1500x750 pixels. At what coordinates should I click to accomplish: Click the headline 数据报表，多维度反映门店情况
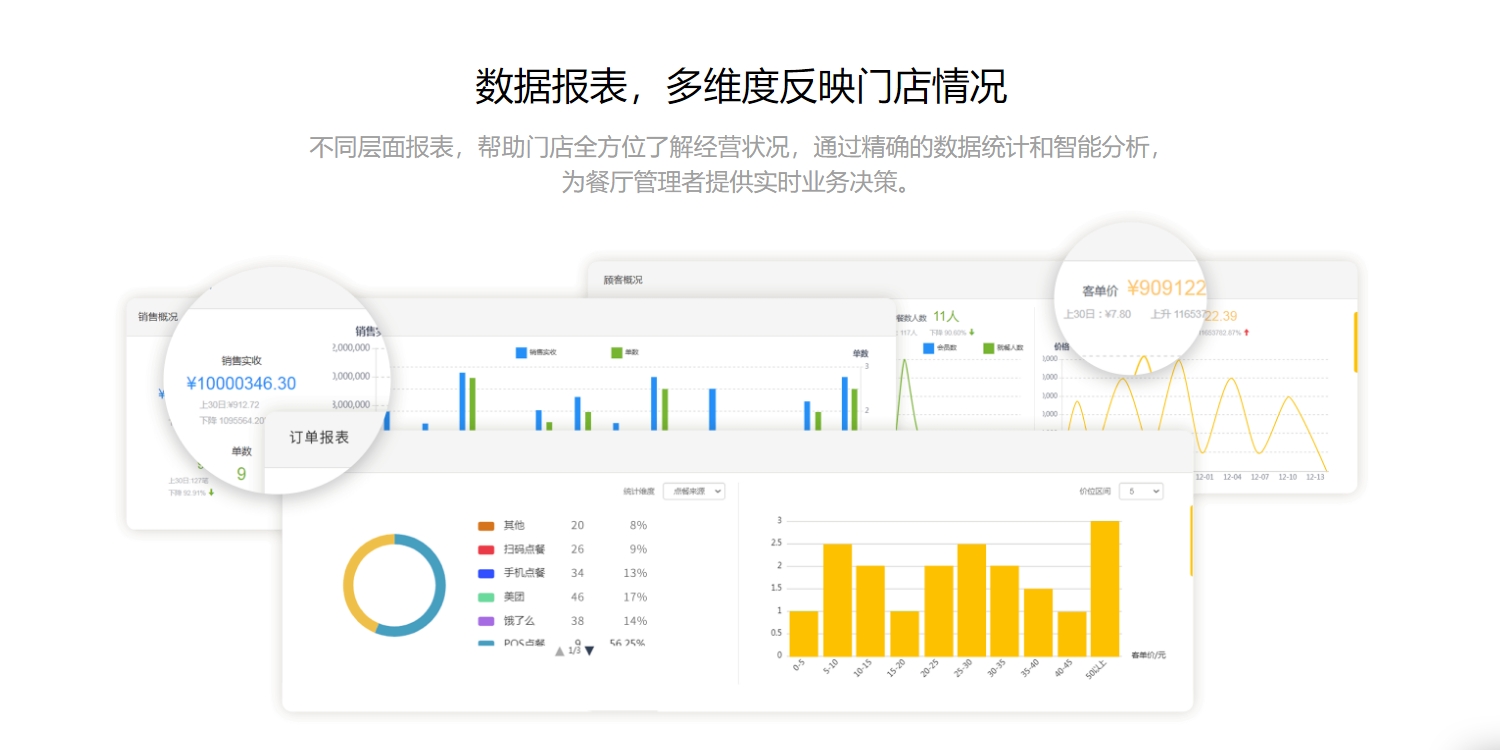coord(740,86)
